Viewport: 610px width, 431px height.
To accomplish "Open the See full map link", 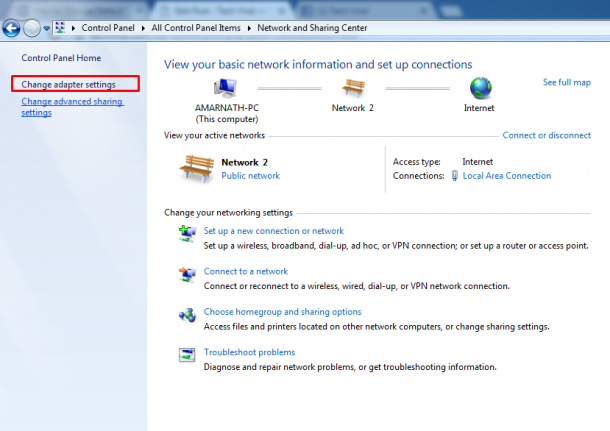I will [x=566, y=82].
